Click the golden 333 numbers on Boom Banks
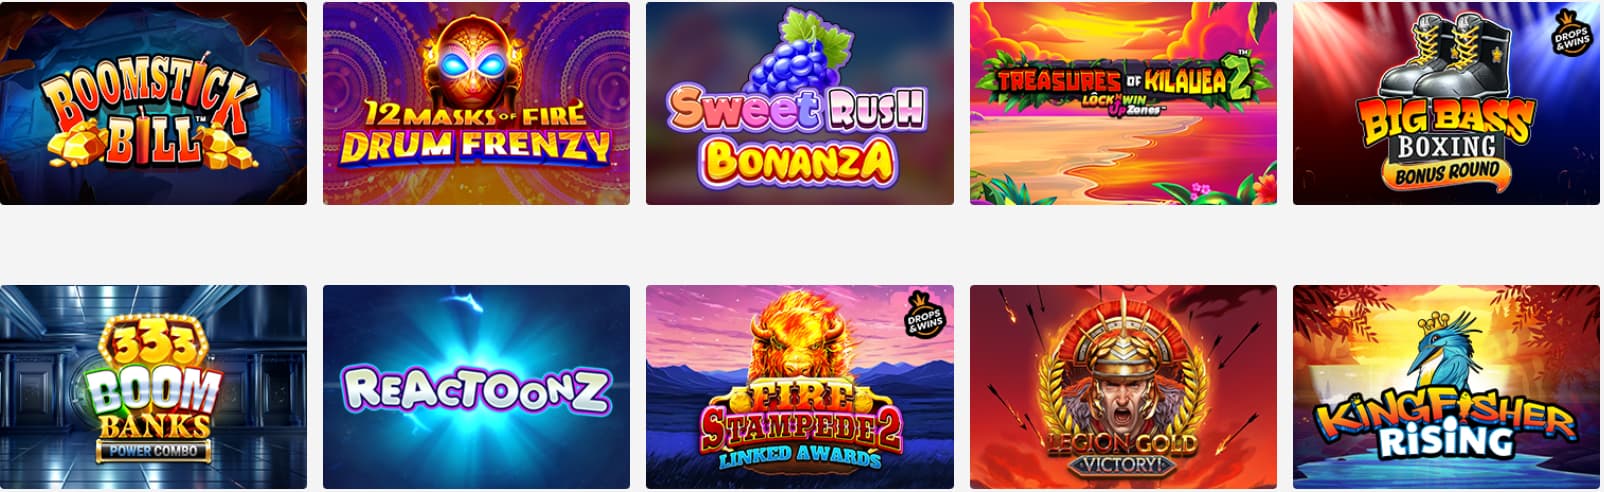The width and height of the screenshot is (1604, 492). pos(155,345)
